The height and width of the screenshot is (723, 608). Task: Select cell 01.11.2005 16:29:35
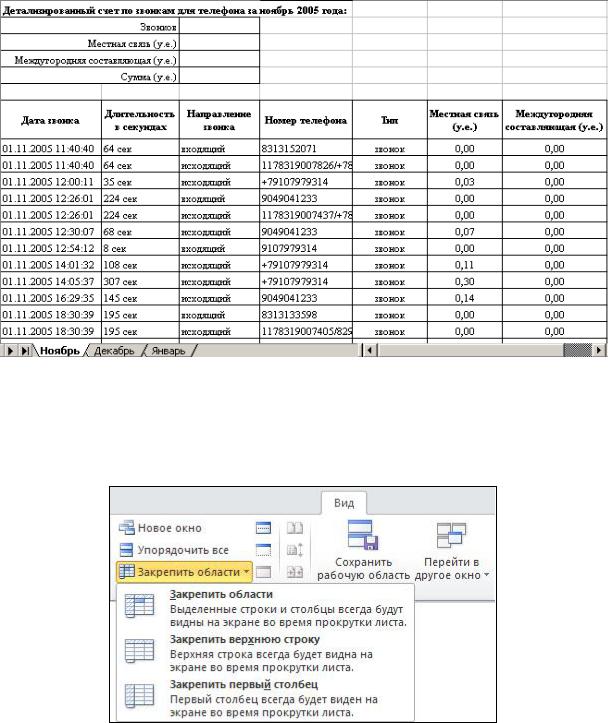pos(51,298)
